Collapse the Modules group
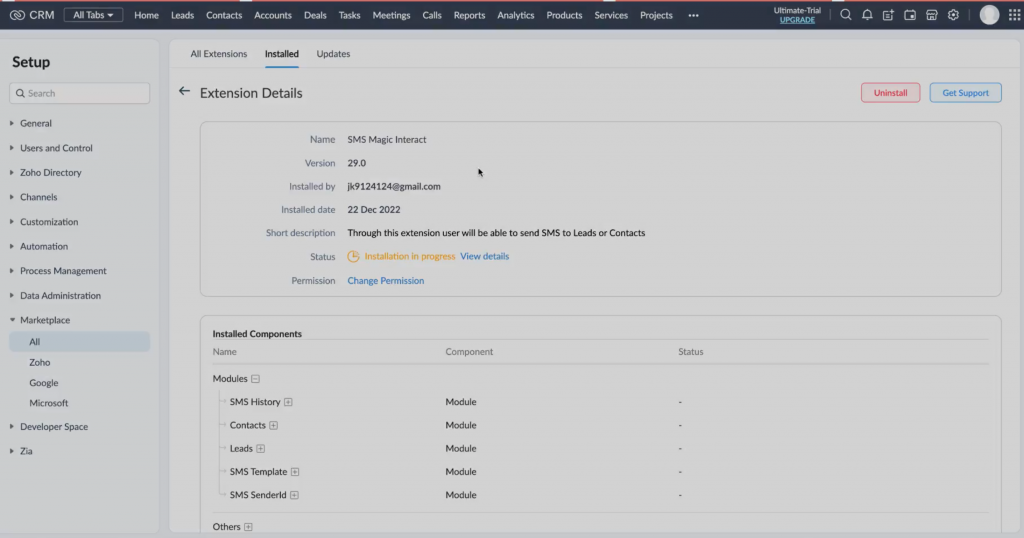 (x=255, y=379)
